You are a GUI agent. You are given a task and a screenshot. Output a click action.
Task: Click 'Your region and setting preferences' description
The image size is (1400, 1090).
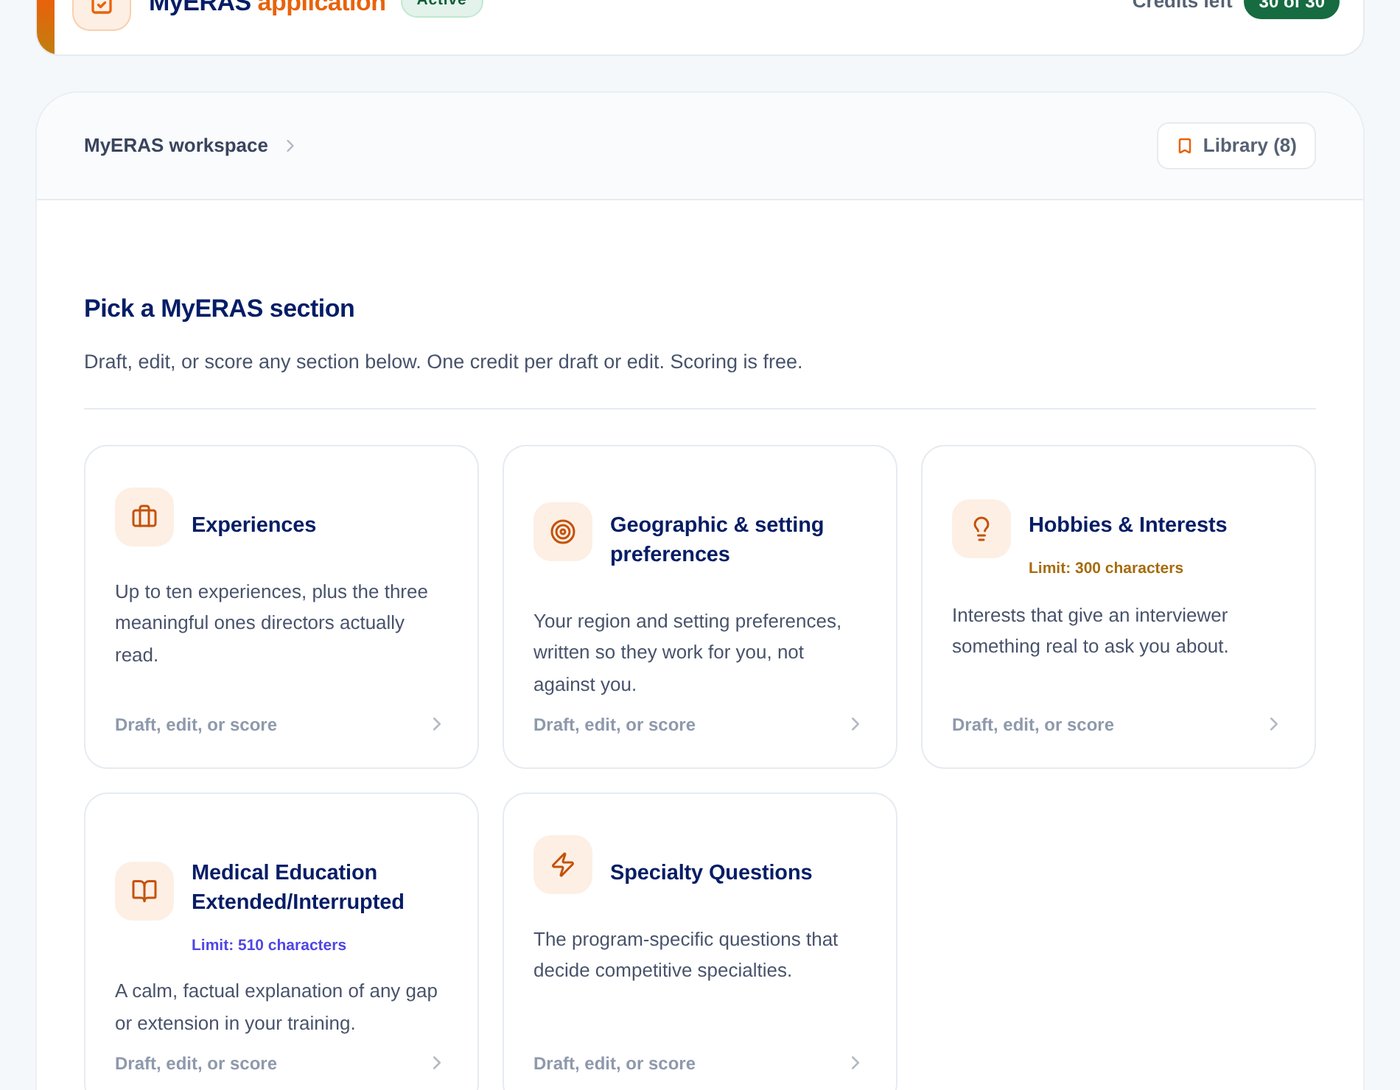point(688,652)
